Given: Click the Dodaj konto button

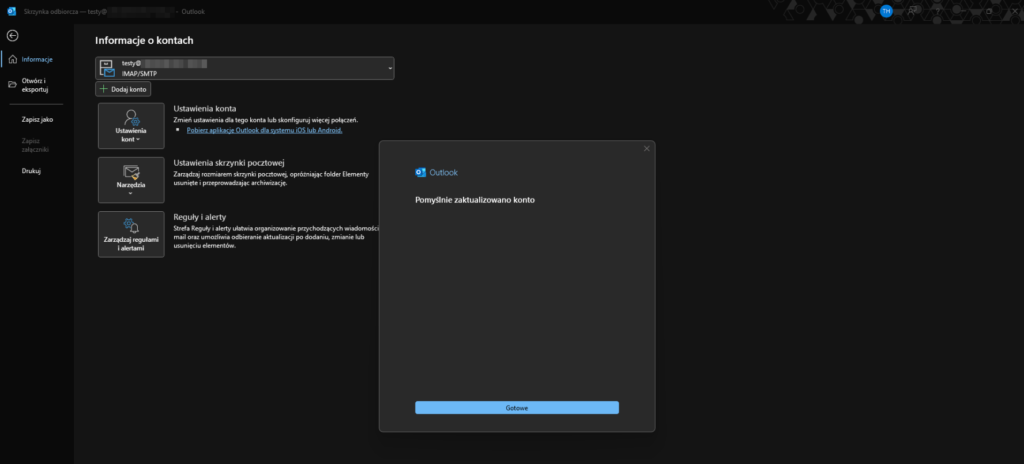Looking at the screenshot, I should click(x=123, y=89).
